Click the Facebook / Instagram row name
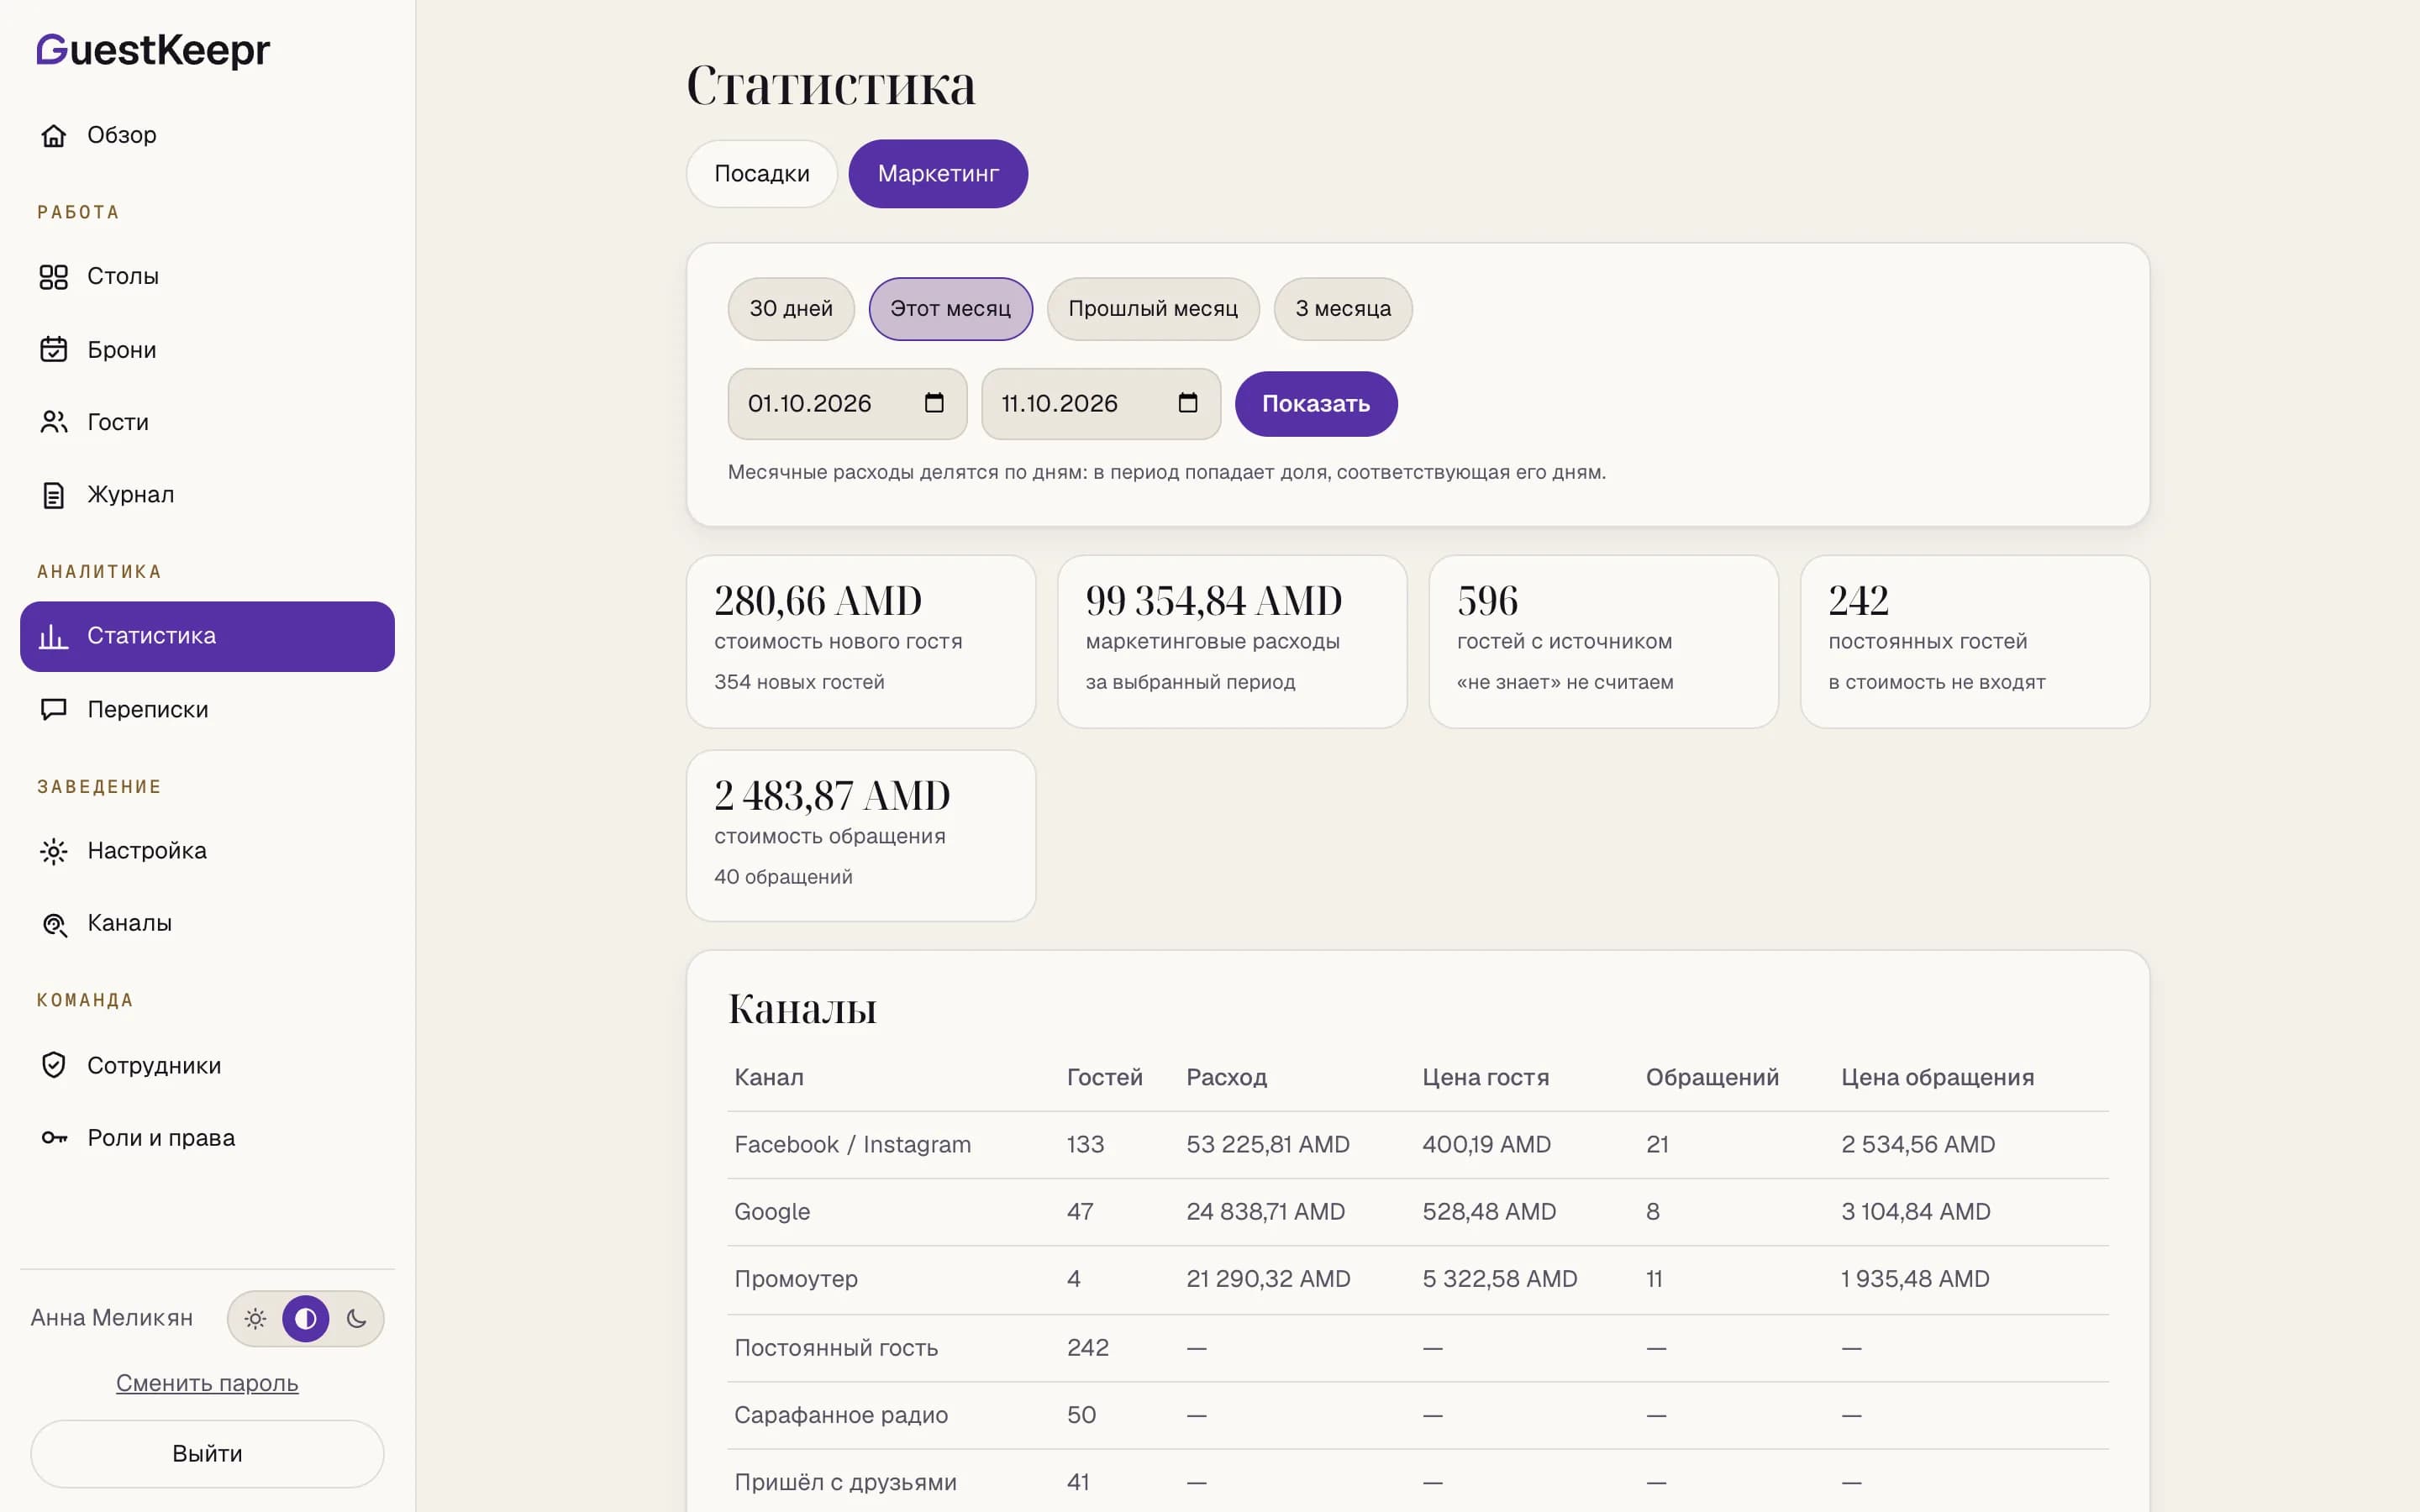Image resolution: width=2420 pixels, height=1512 pixels. point(853,1145)
